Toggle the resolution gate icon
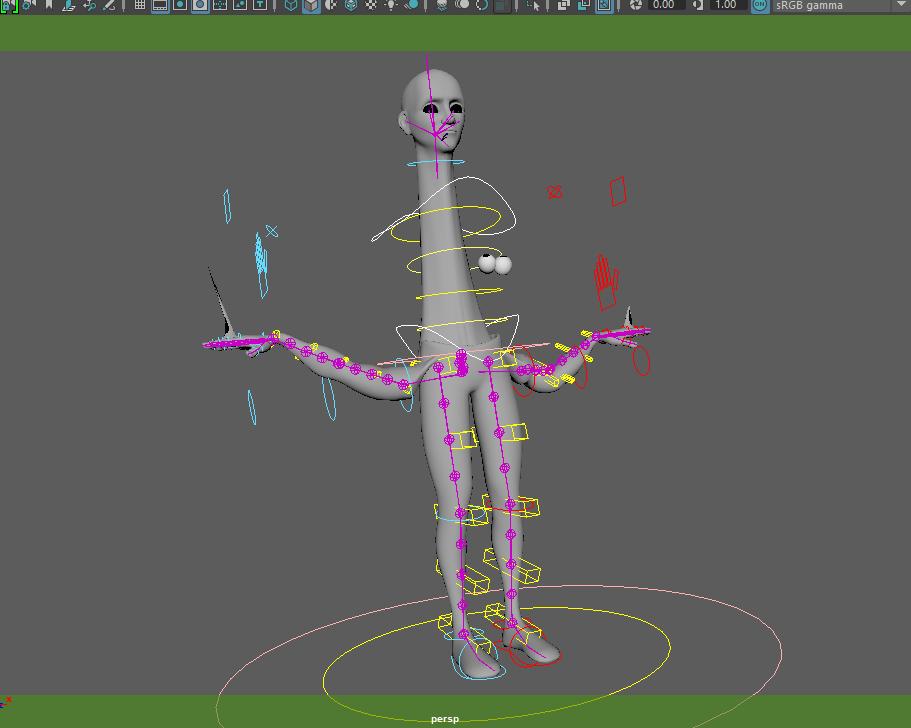This screenshot has width=911, height=728. tap(180, 5)
